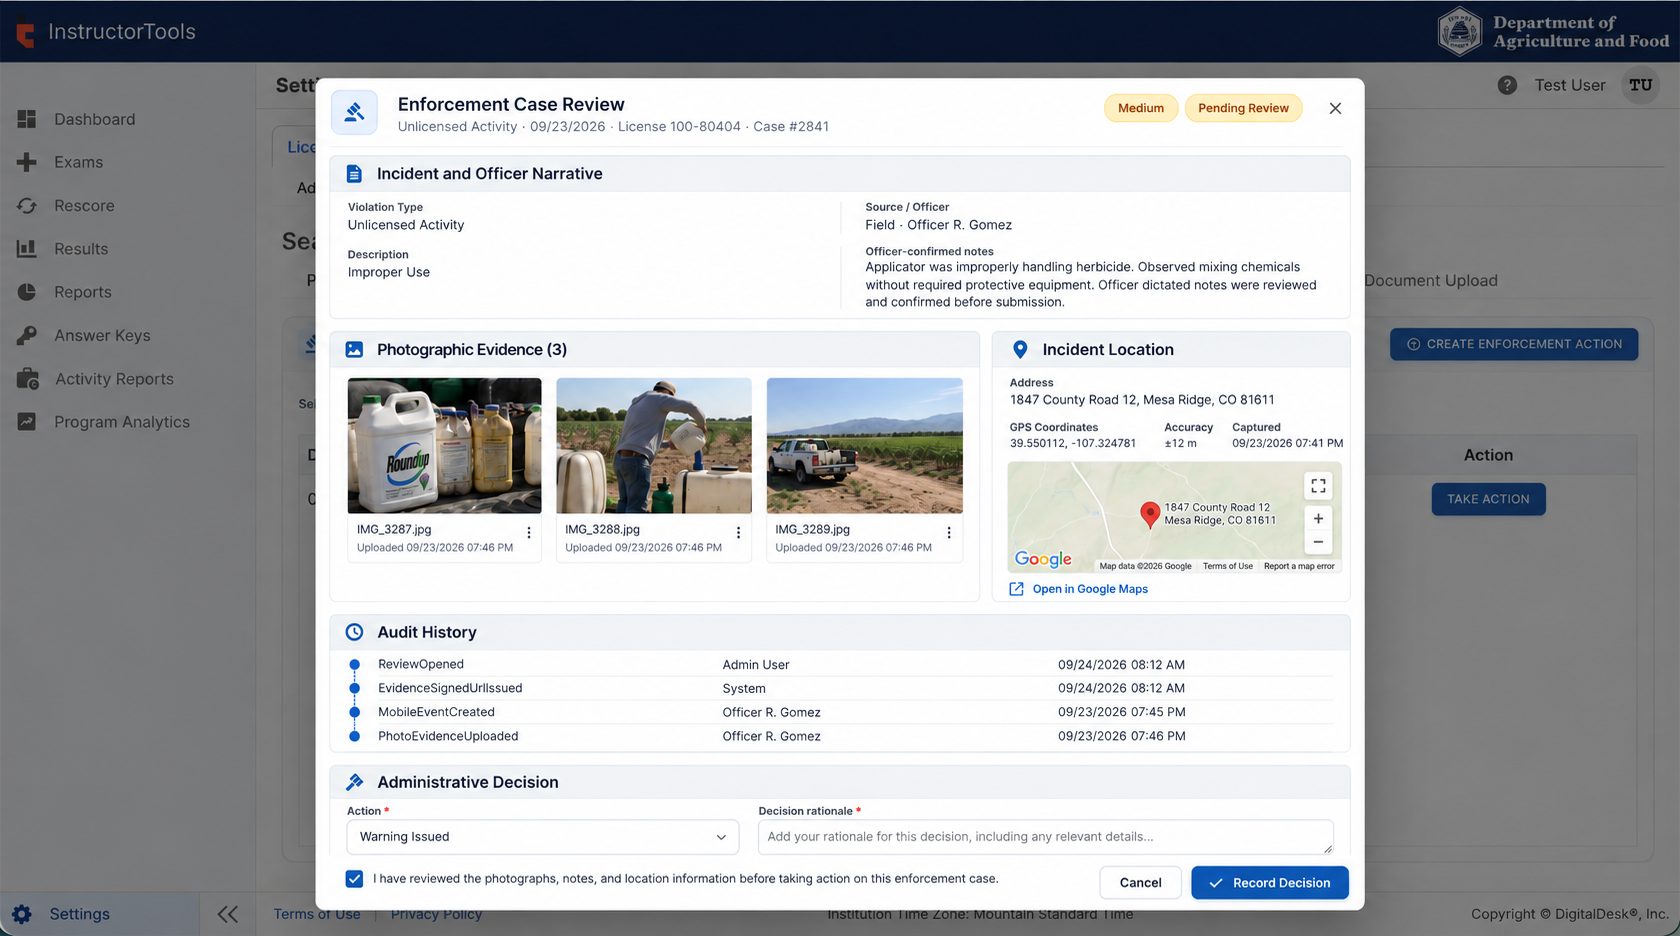Open the TU user avatar menu

[1641, 85]
